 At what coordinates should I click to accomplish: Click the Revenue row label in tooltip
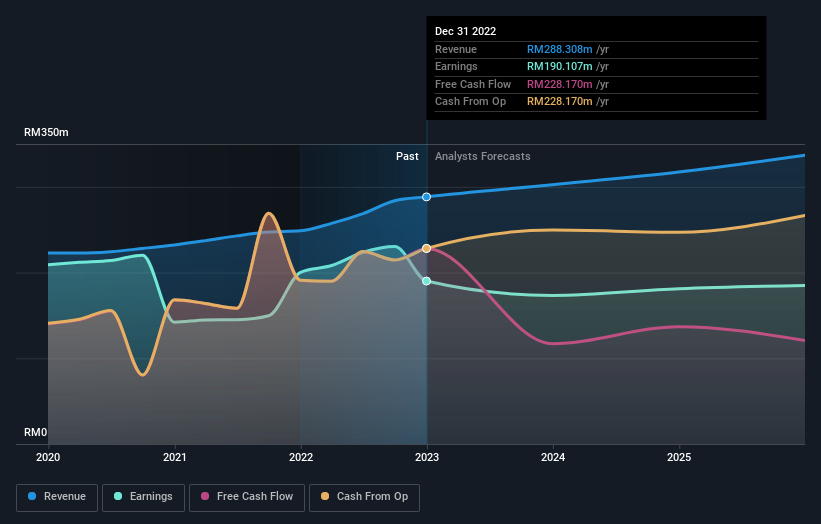[x=456, y=49]
